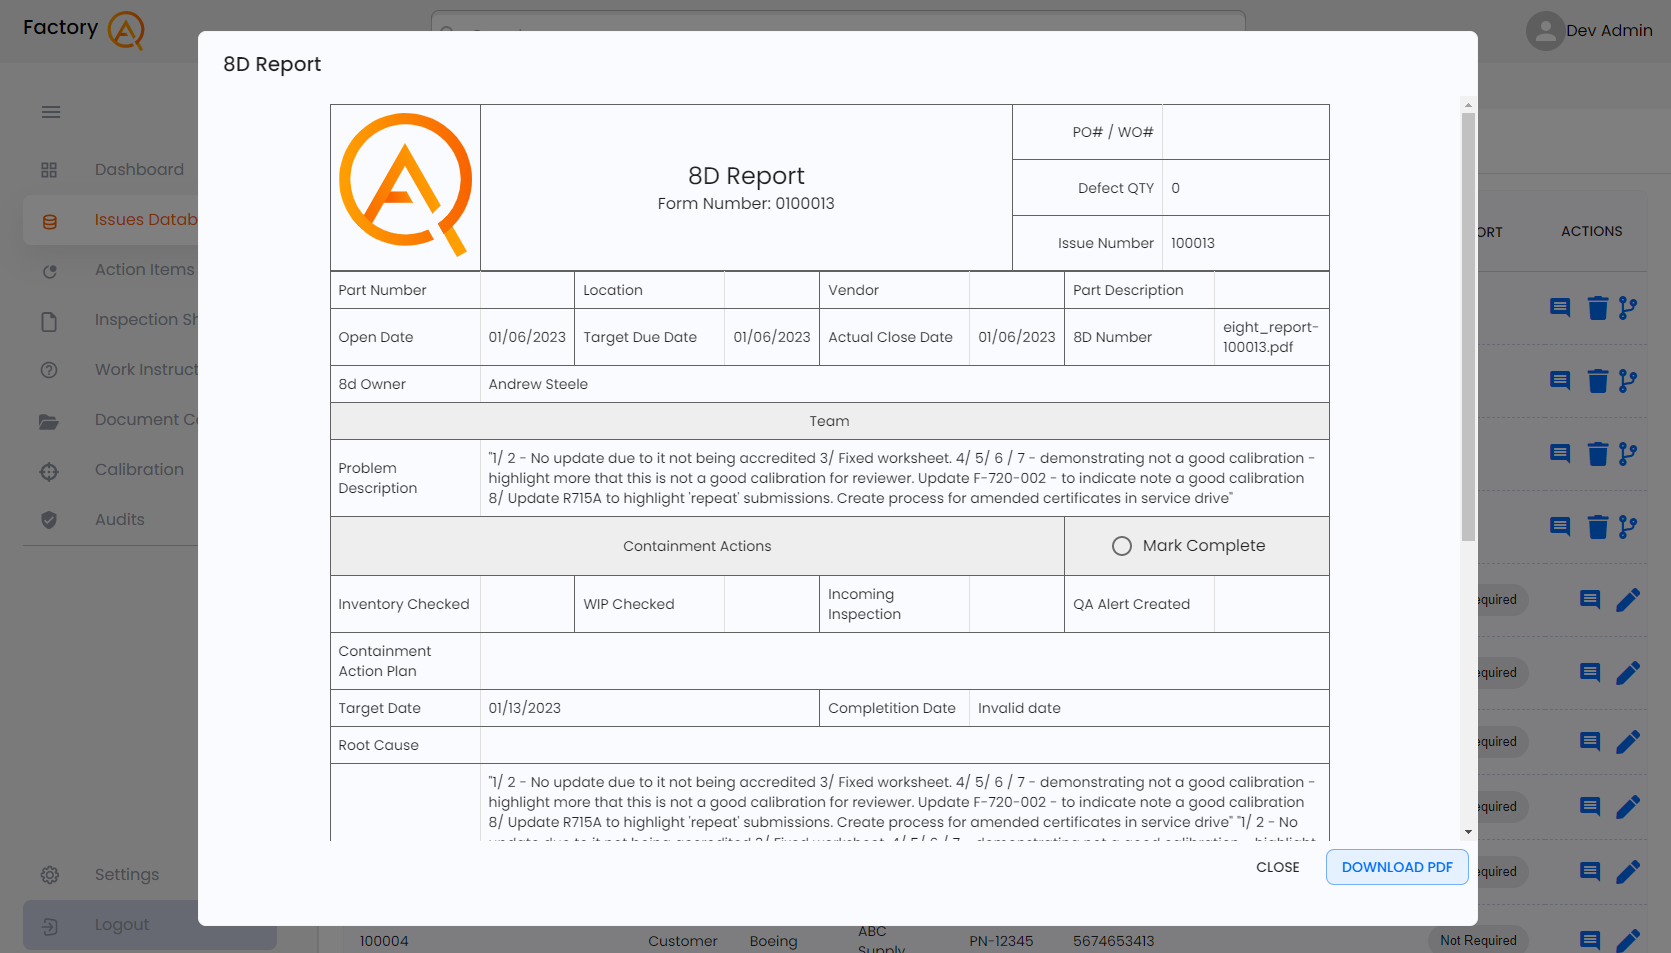Image resolution: width=1671 pixels, height=953 pixels.
Task: Open comment thread on the first issue row
Action: 1558,308
